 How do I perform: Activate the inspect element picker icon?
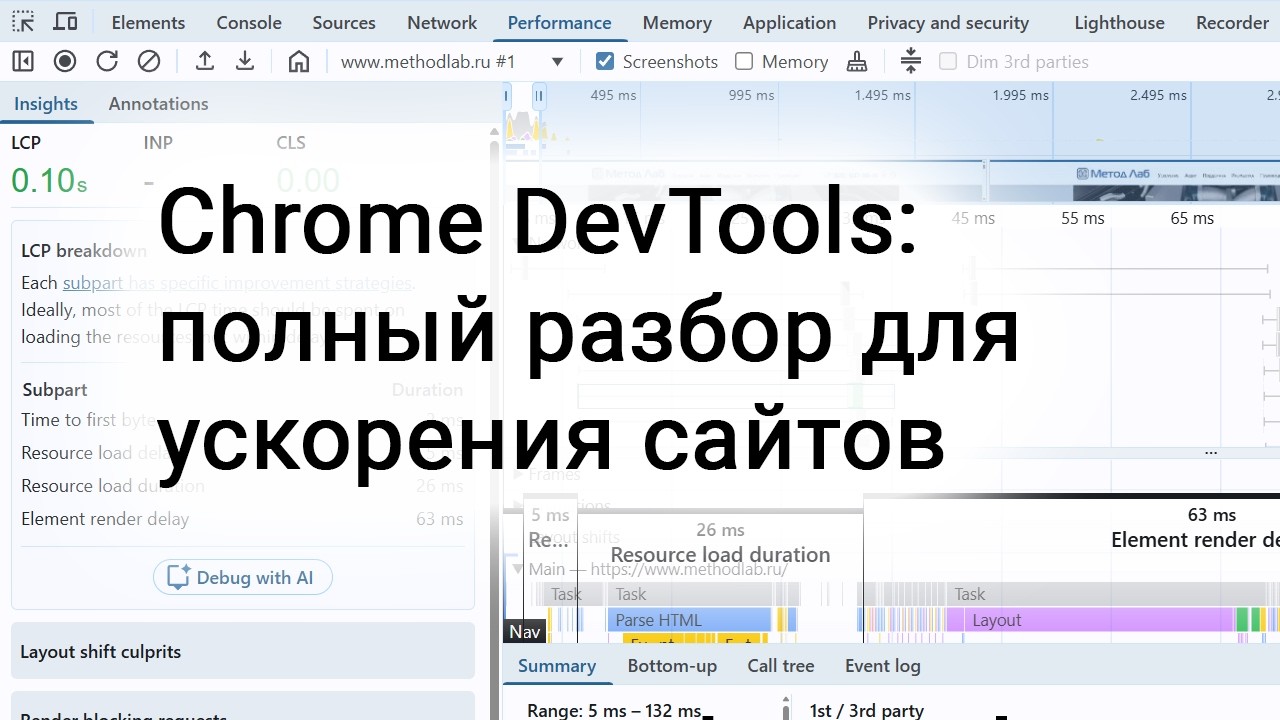pyautogui.click(x=23, y=22)
